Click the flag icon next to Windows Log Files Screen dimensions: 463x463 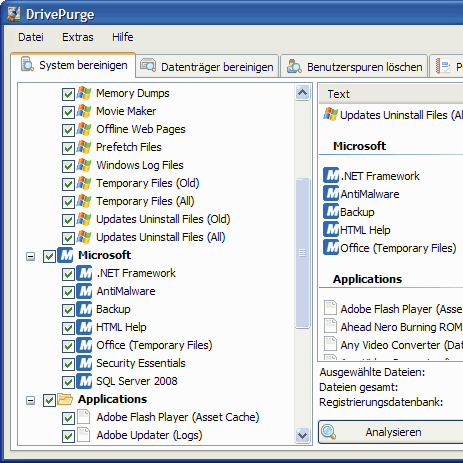pos(84,165)
